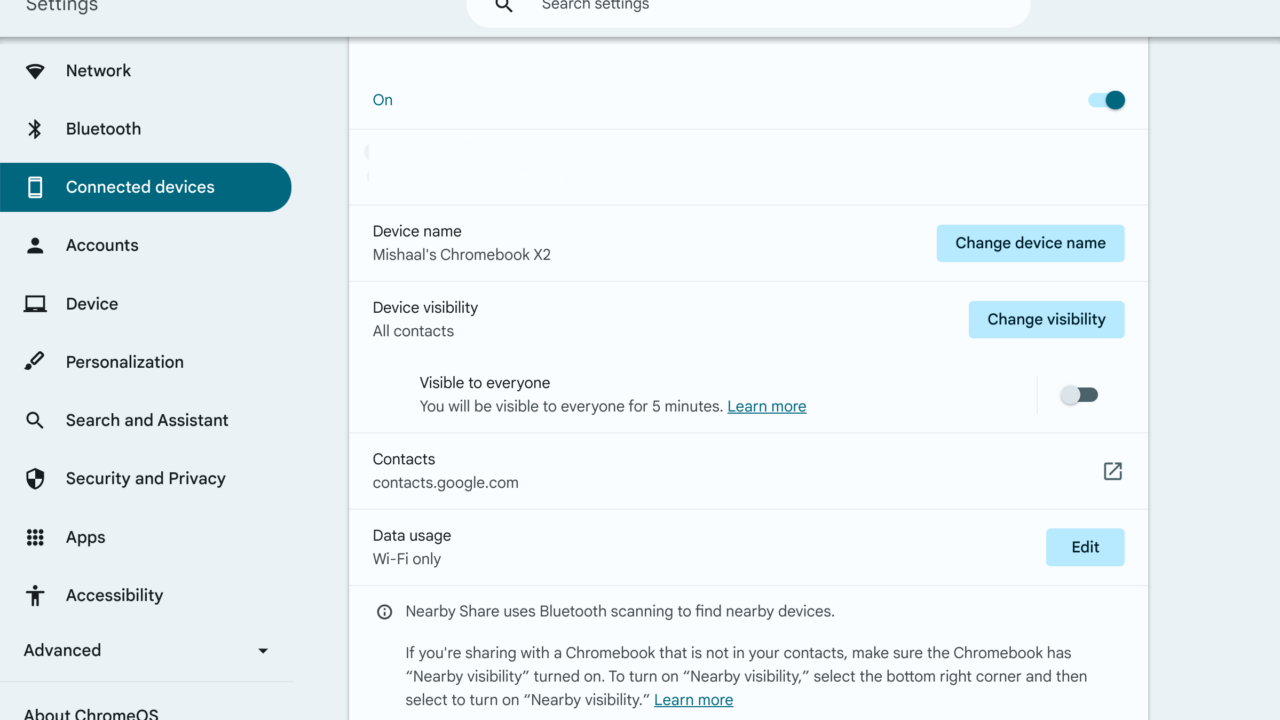Click the Security and Privacy shield icon
The height and width of the screenshot is (720, 1280).
[35, 479]
